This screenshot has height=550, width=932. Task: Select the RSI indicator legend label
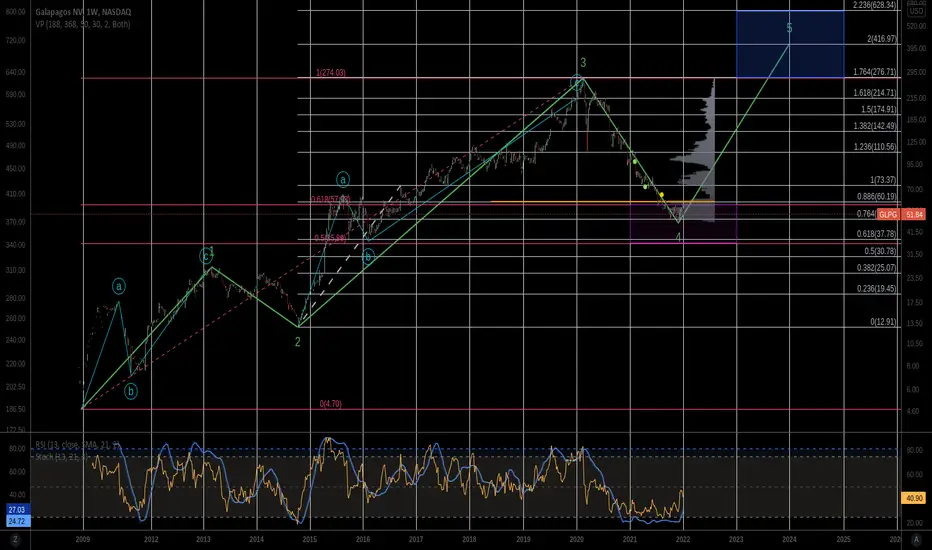click(x=77, y=445)
